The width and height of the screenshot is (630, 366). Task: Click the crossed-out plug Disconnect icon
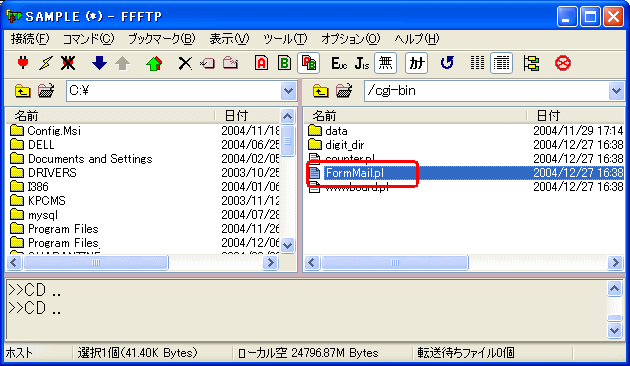(x=68, y=63)
